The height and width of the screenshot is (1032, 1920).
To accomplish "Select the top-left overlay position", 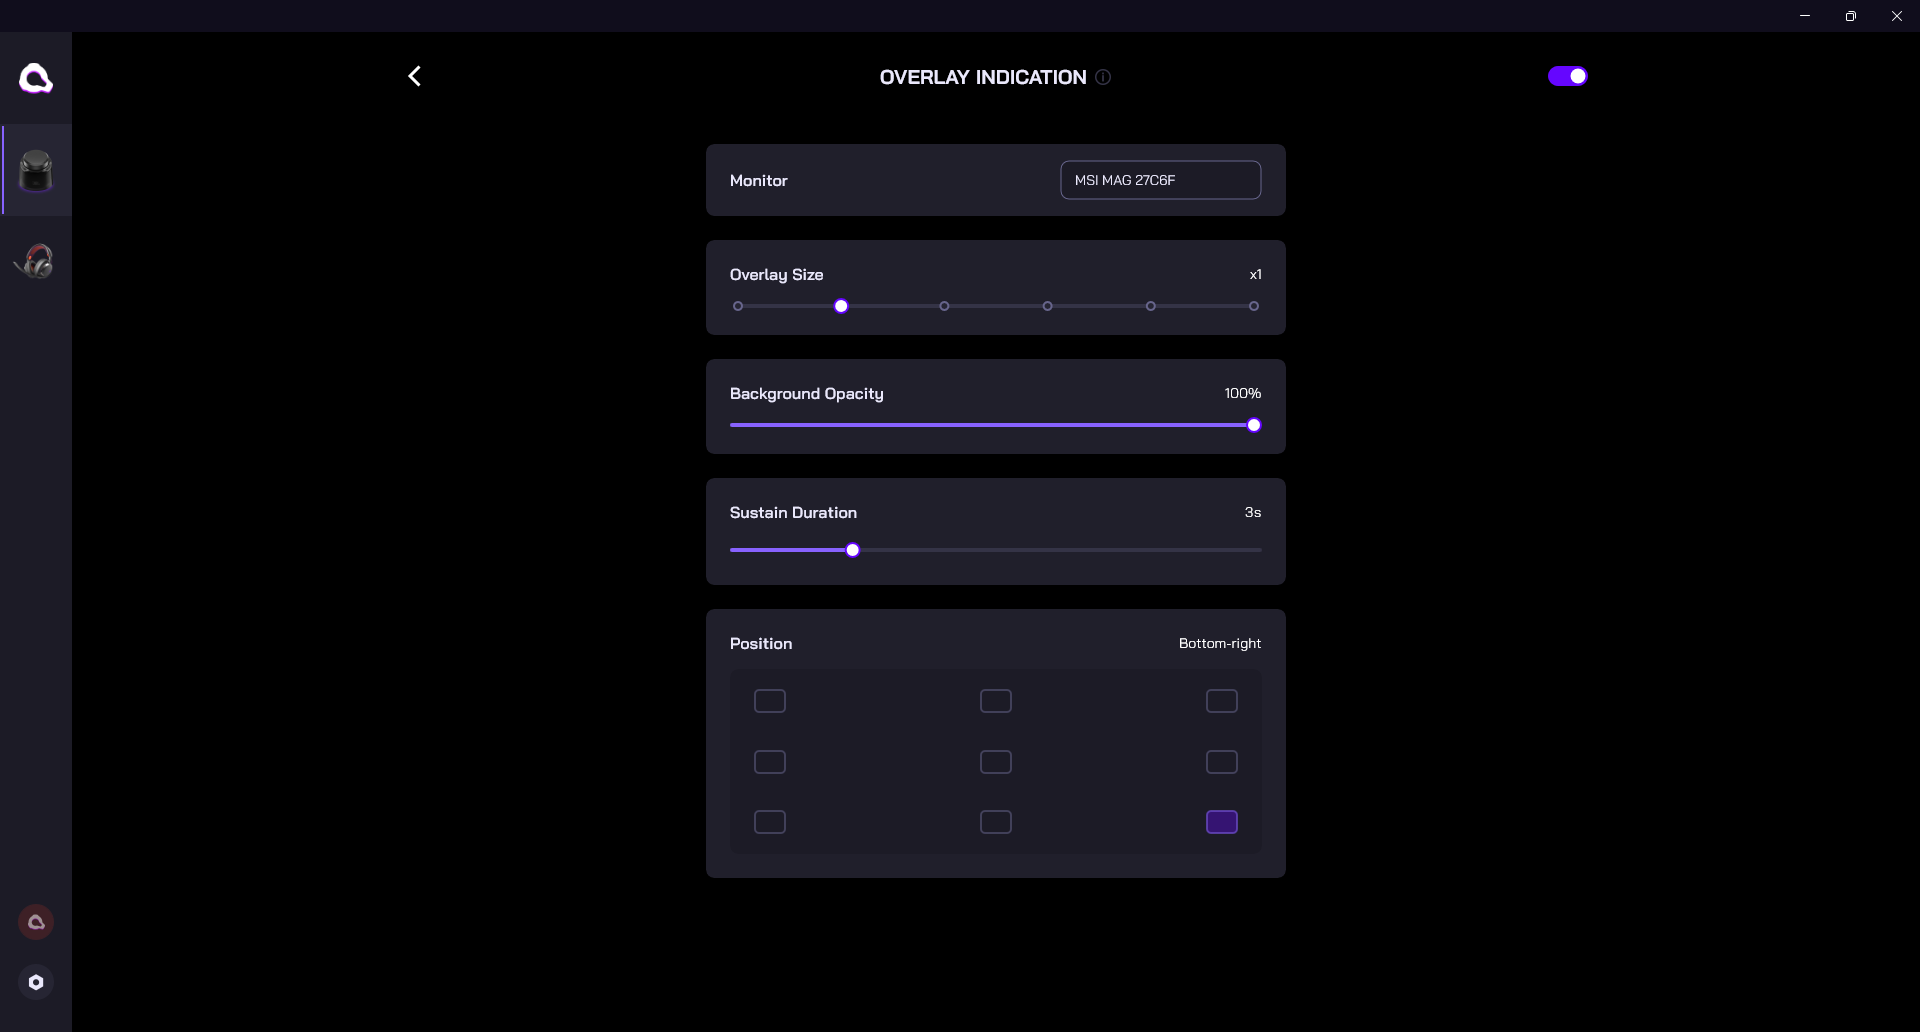I will pos(770,701).
